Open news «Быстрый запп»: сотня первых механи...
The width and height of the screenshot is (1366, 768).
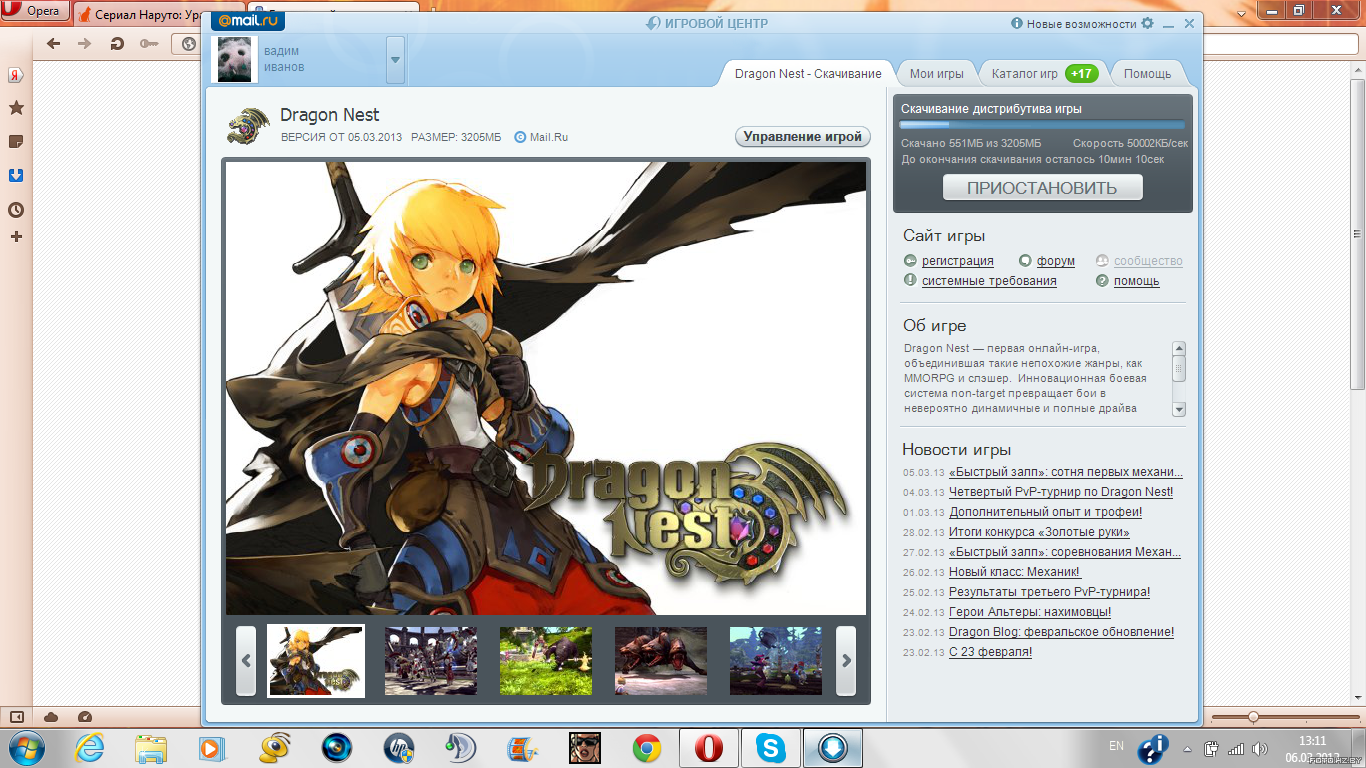click(x=1066, y=472)
